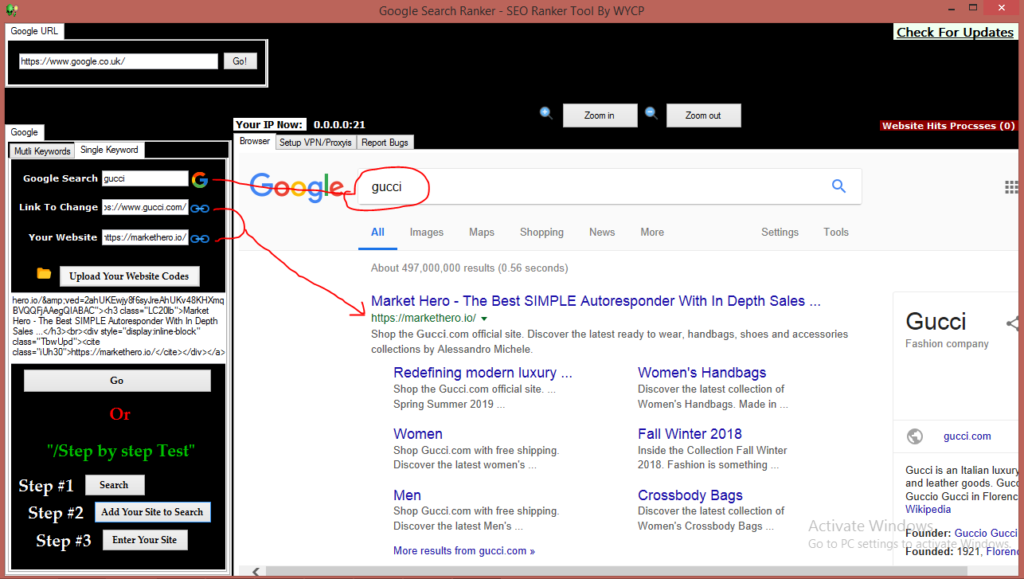The width and height of the screenshot is (1024, 579).
Task: Open Google search Settings
Action: (x=780, y=232)
